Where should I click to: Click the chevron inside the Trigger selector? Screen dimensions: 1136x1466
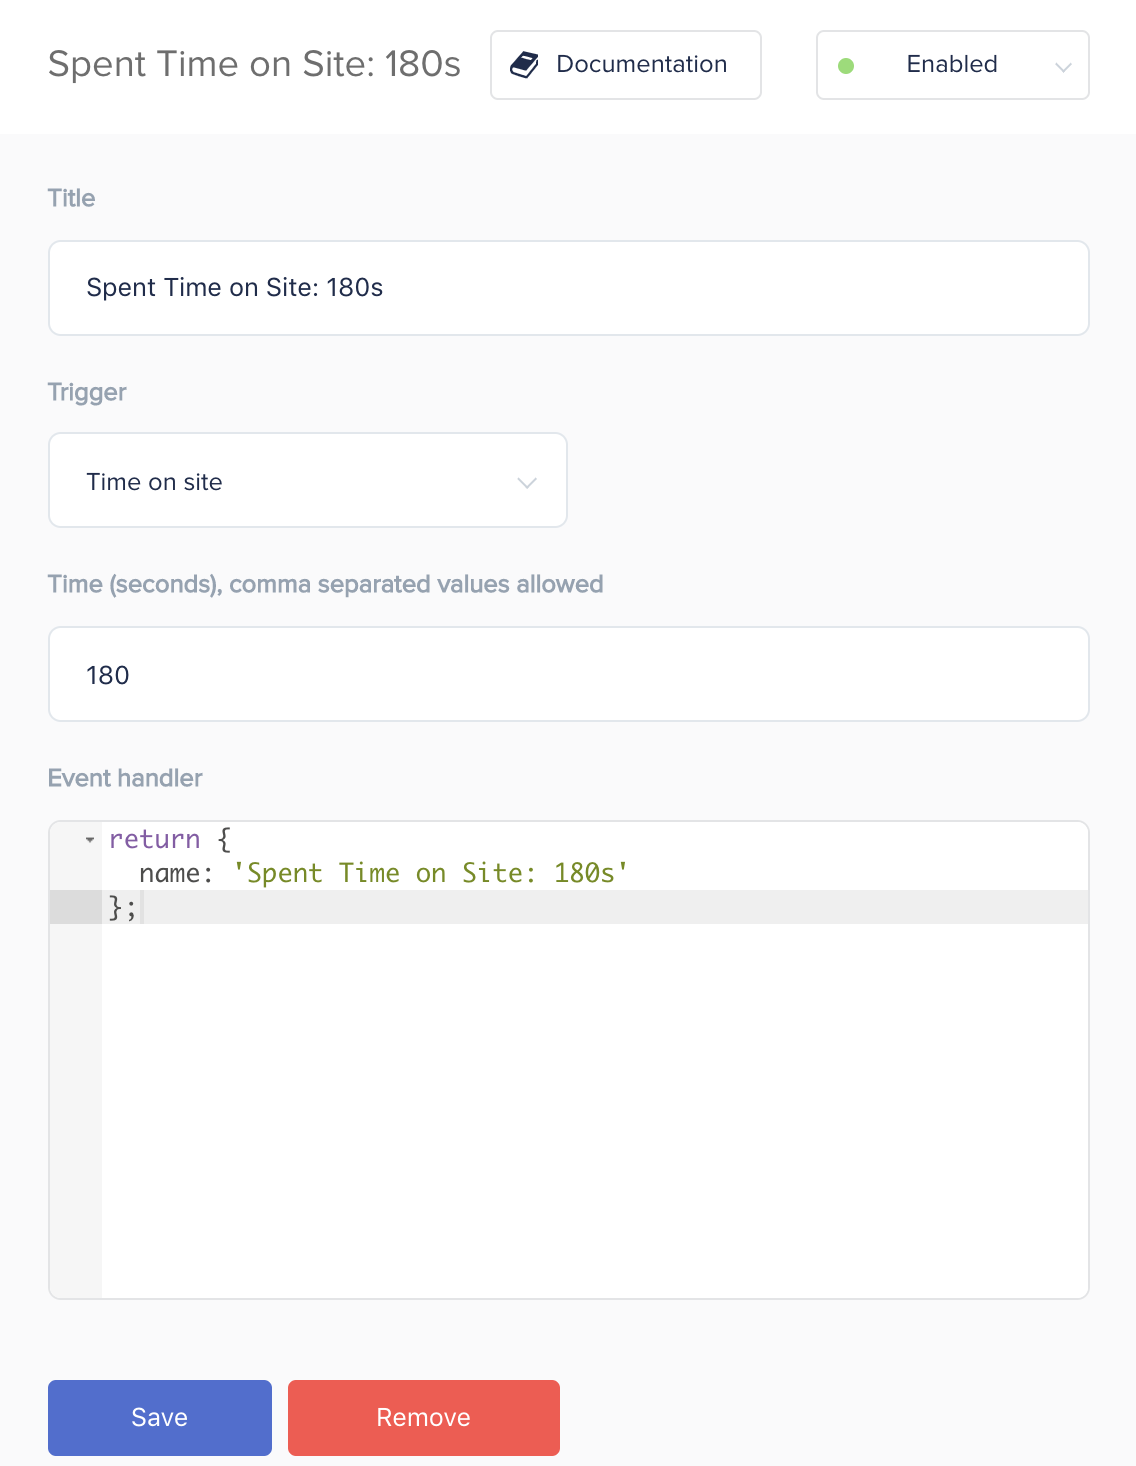point(527,483)
